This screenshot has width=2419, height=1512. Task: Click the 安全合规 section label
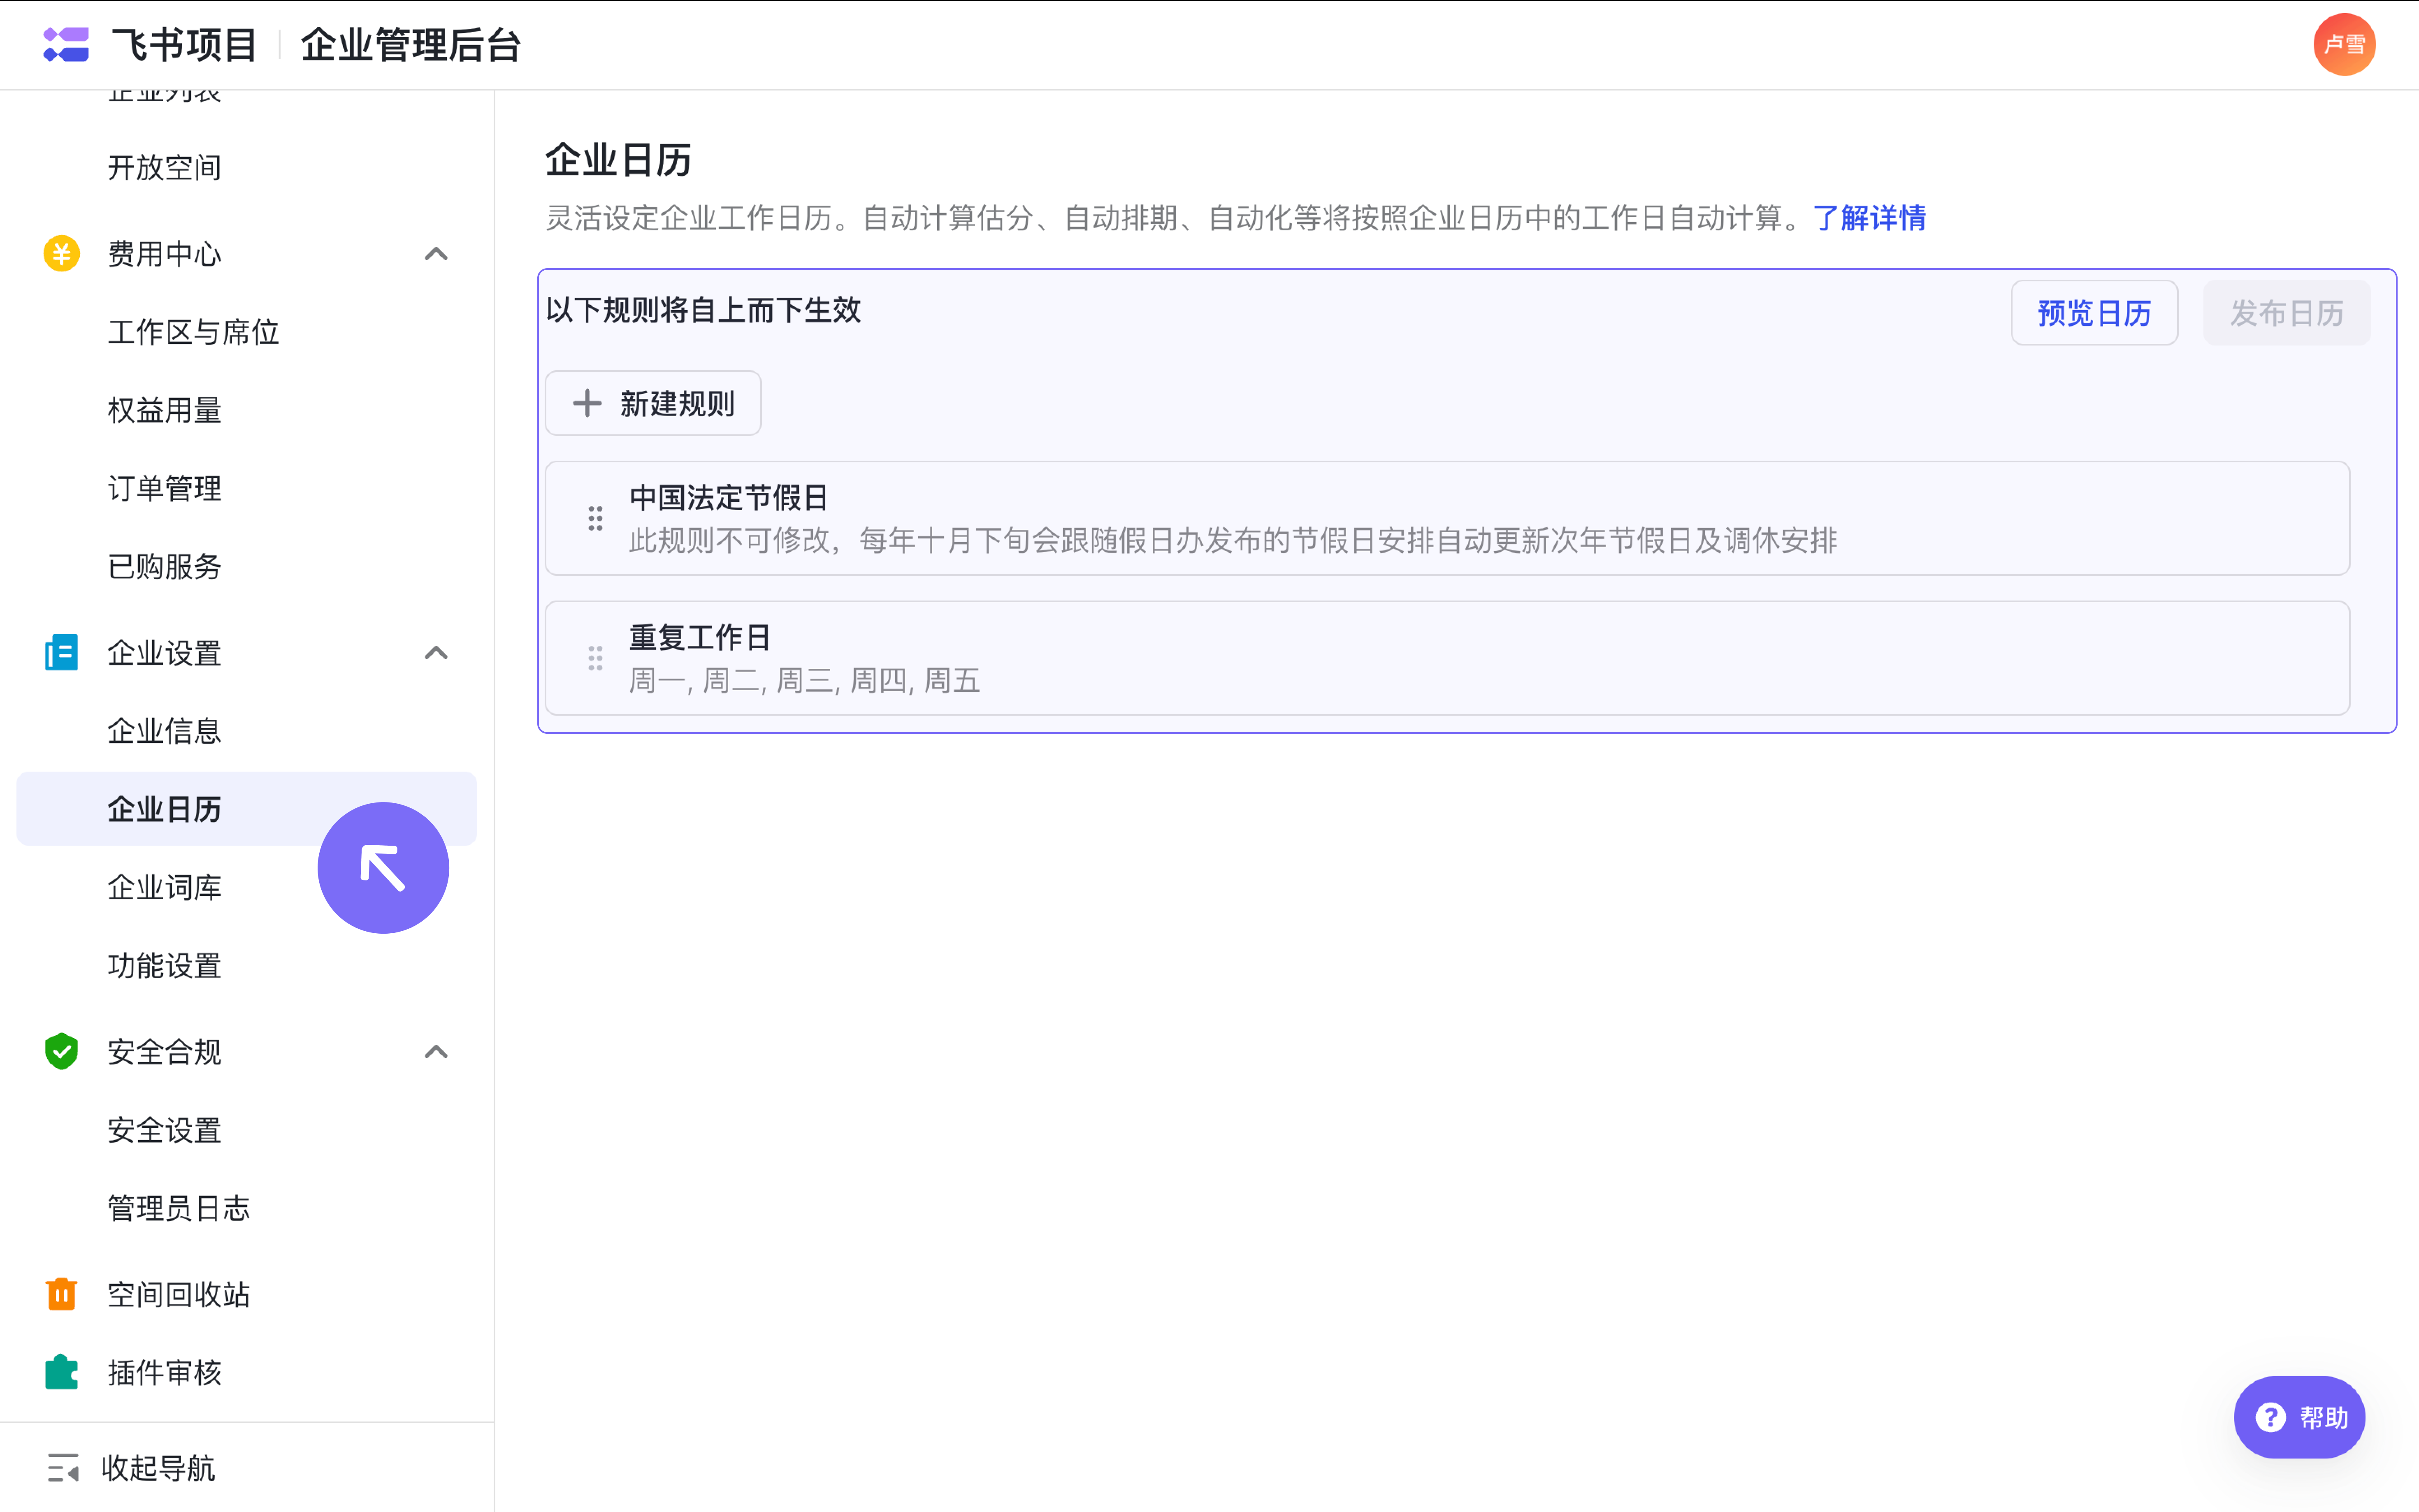coord(164,1052)
